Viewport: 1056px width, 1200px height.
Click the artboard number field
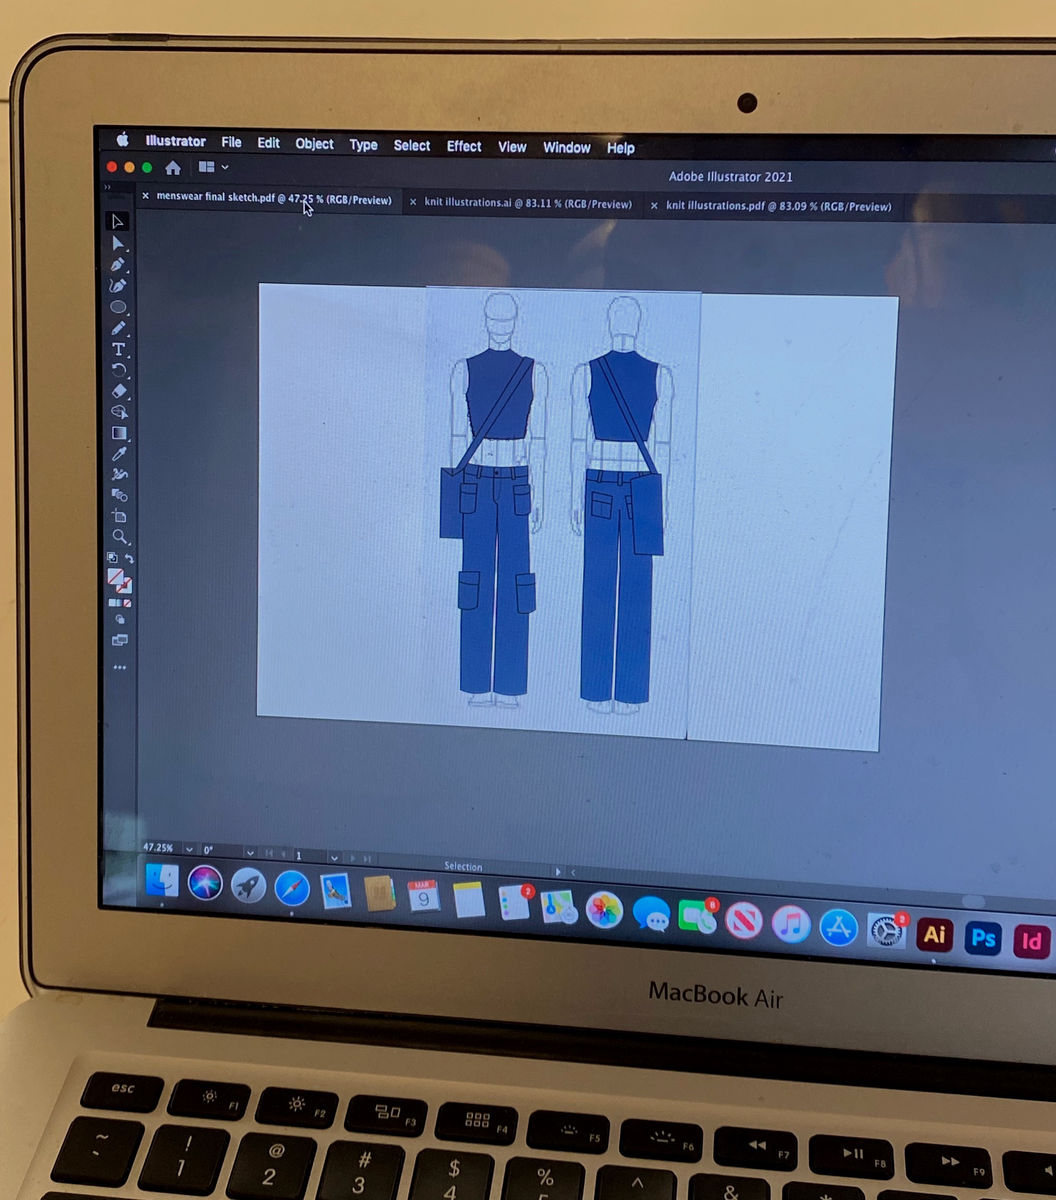coord(308,857)
